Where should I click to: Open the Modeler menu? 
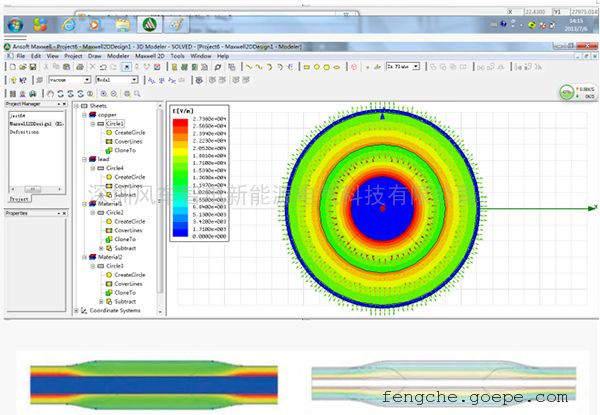point(118,56)
